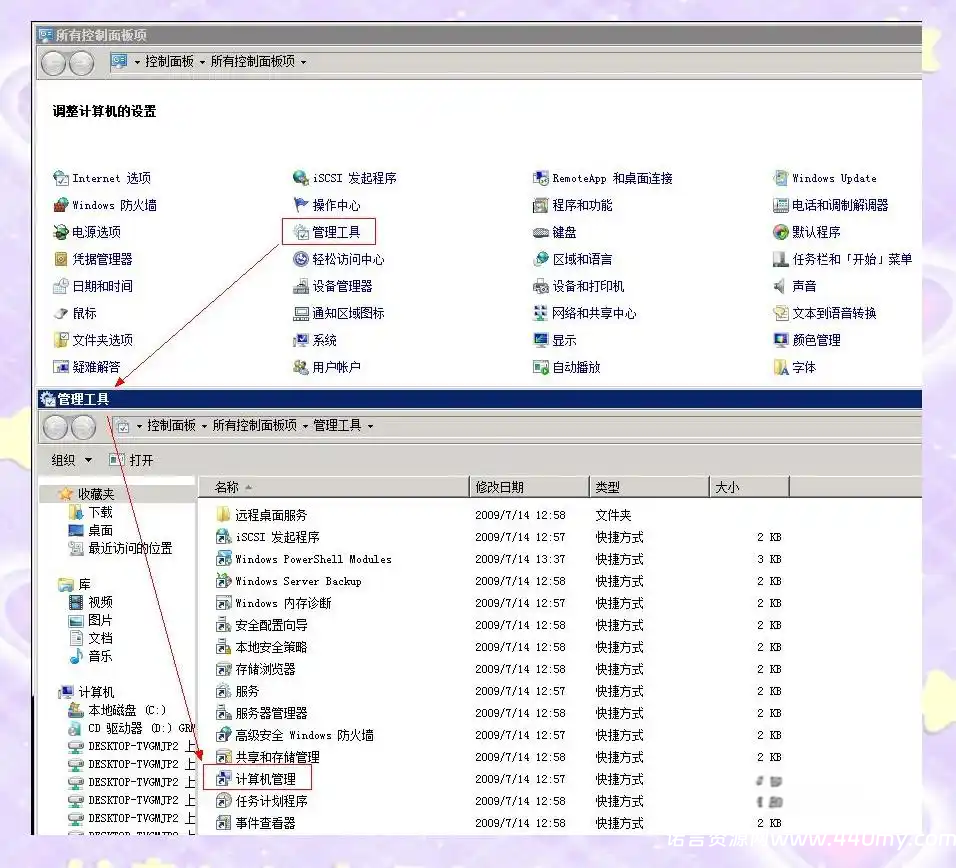Open the Windows 防火墙 icon
The height and width of the screenshot is (868, 956).
[61, 205]
